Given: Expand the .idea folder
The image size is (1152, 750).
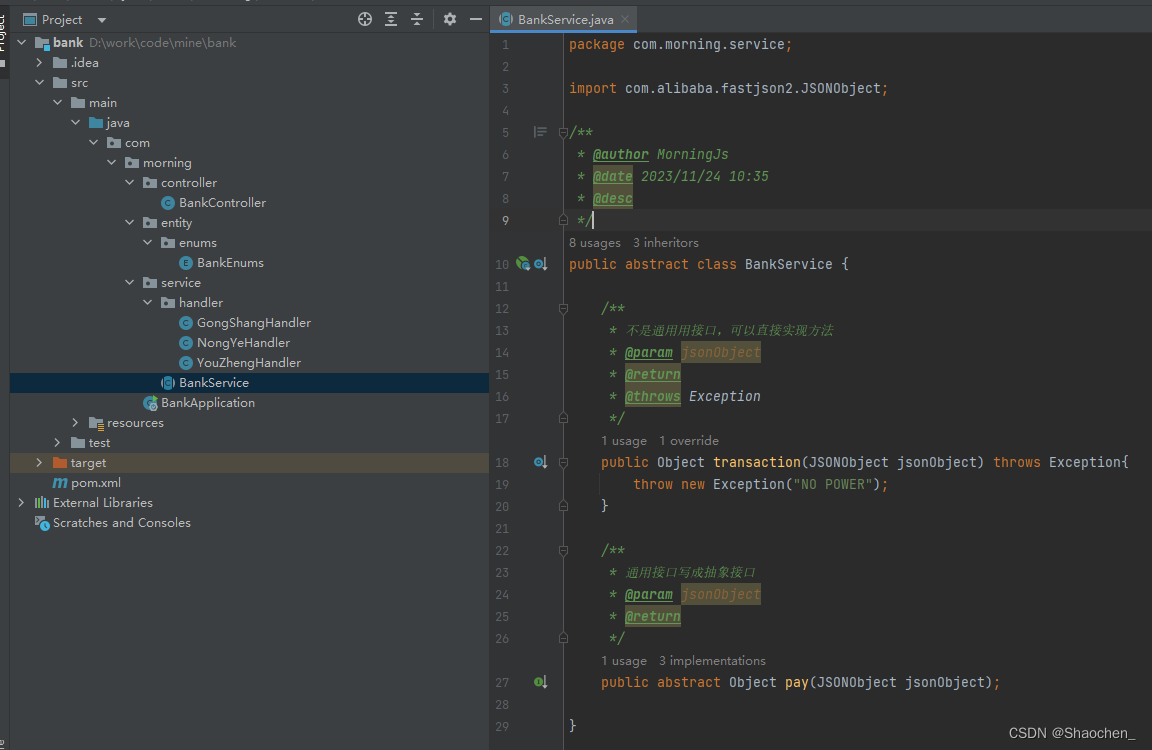Looking at the screenshot, I should pyautogui.click(x=40, y=62).
